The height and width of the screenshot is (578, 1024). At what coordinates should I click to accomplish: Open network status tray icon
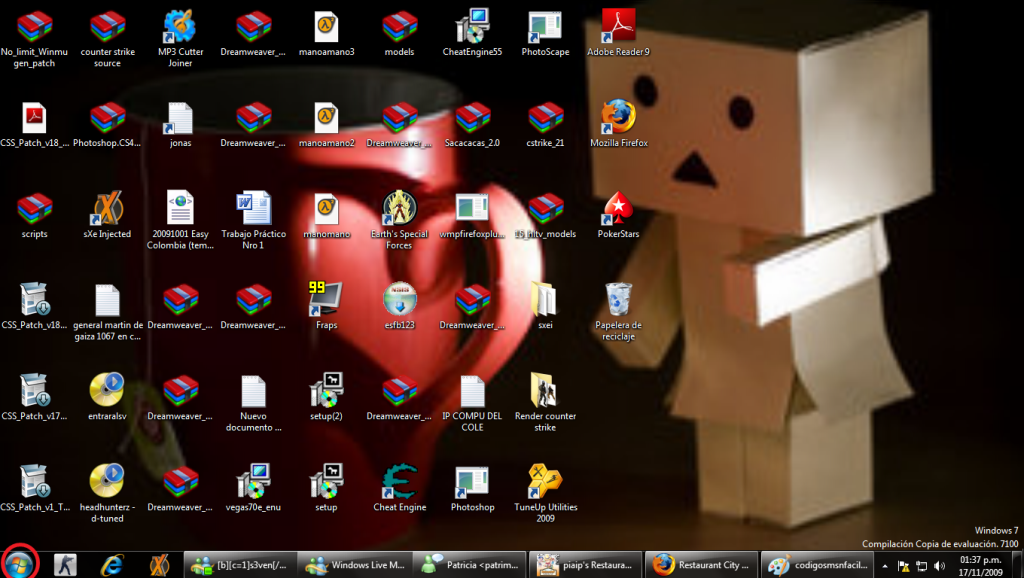point(921,566)
